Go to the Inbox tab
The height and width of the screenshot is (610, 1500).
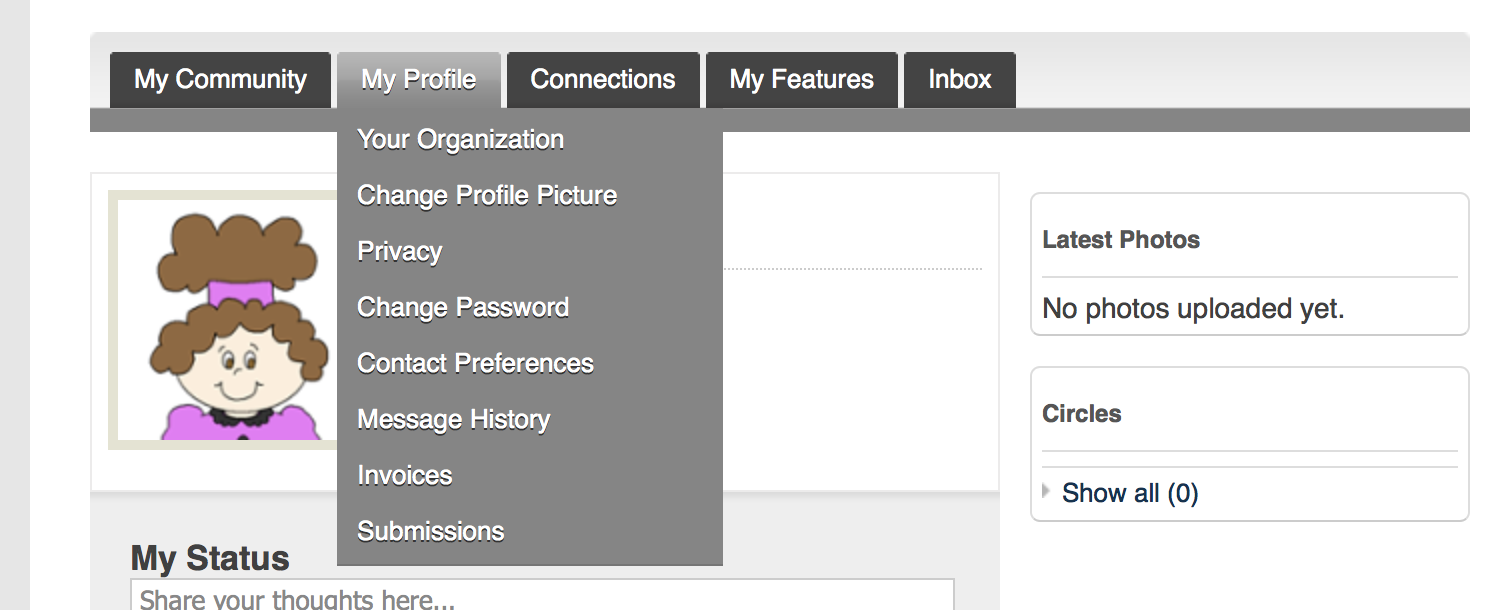[960, 80]
